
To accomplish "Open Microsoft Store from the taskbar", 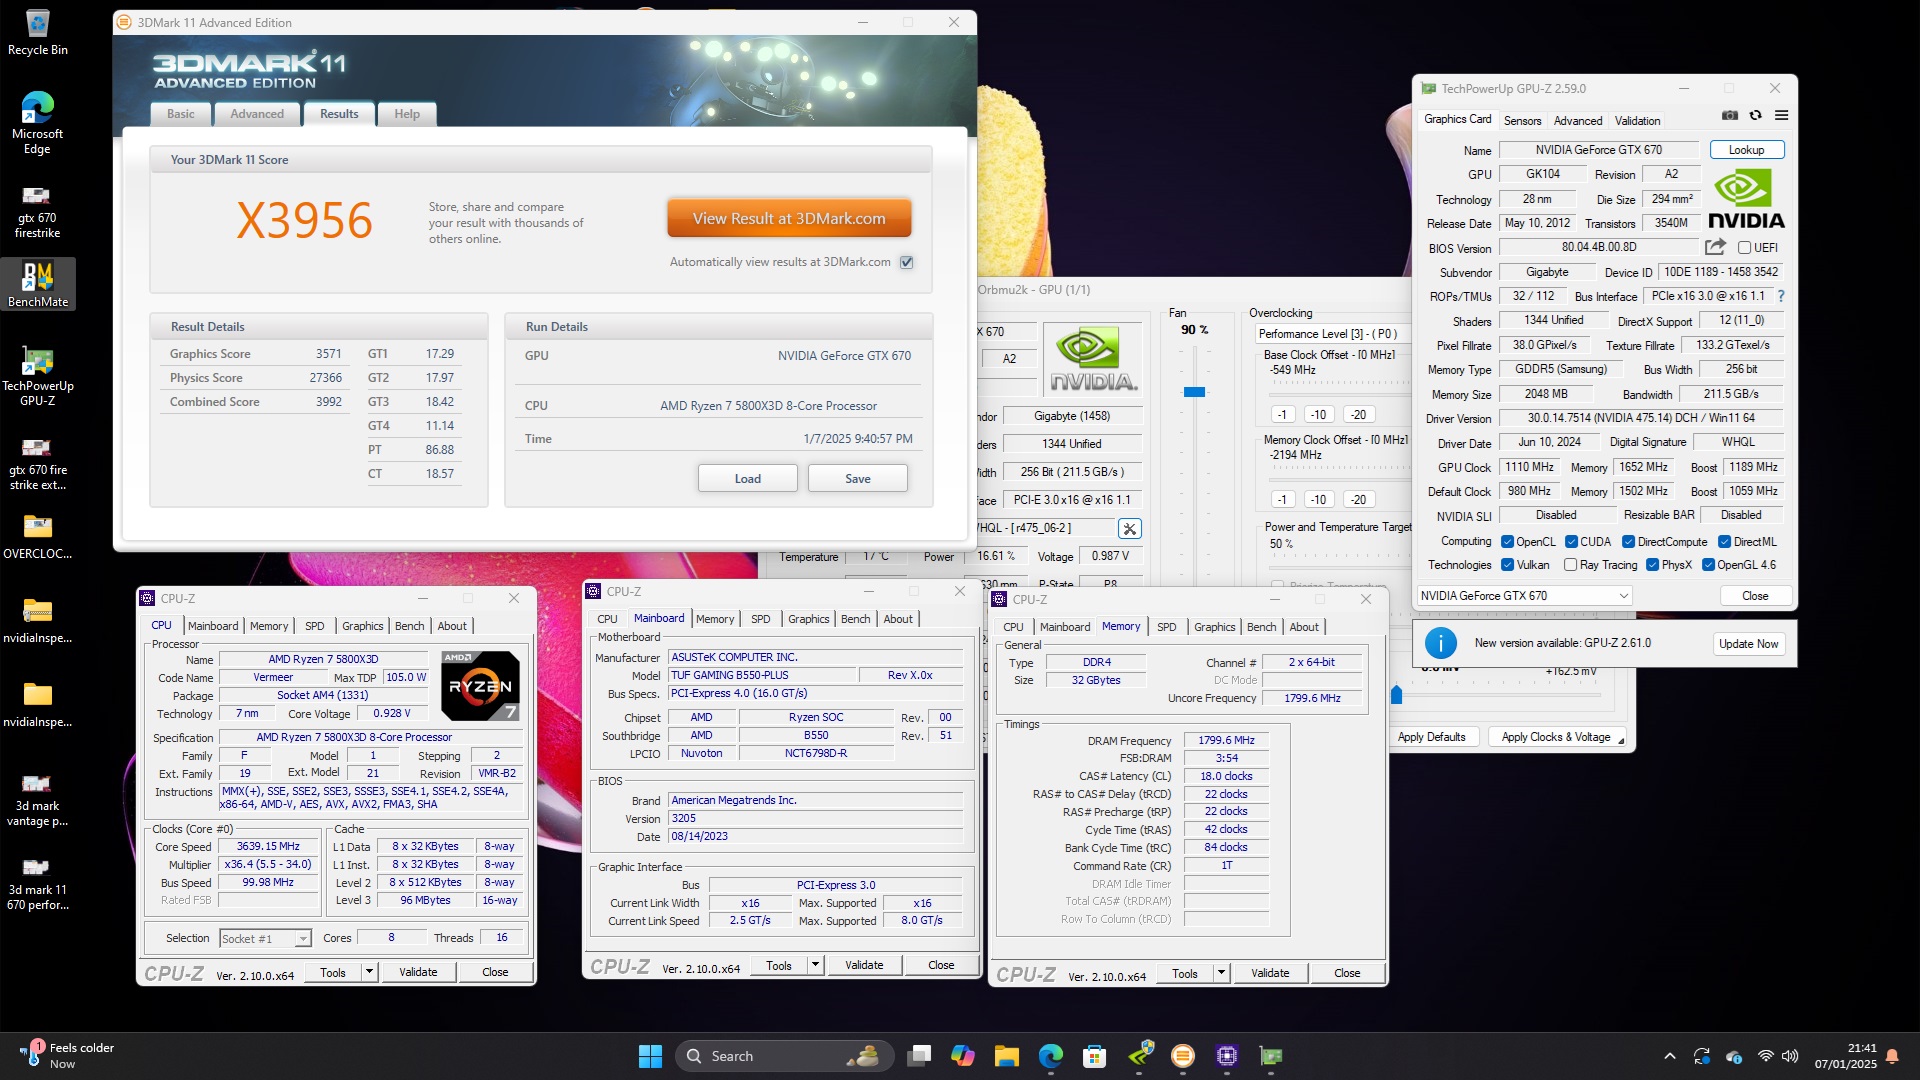I will 1095,1056.
